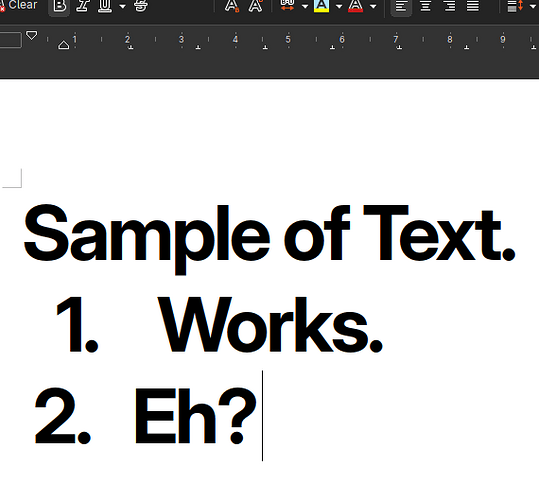Open the underline style dropdown arrow
539x500 pixels.
[x=122, y=6]
